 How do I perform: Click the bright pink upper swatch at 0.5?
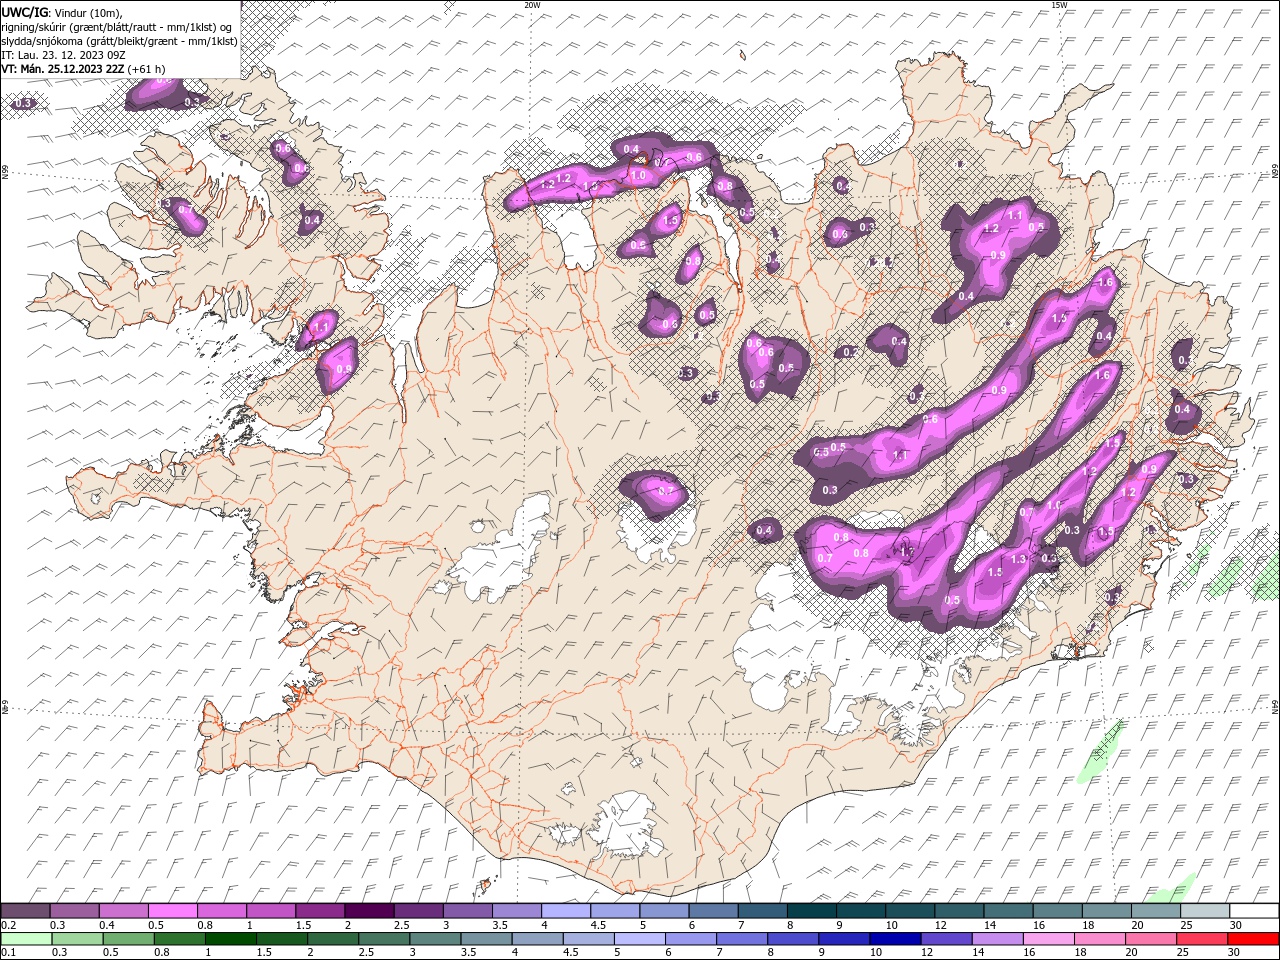pyautogui.click(x=172, y=911)
